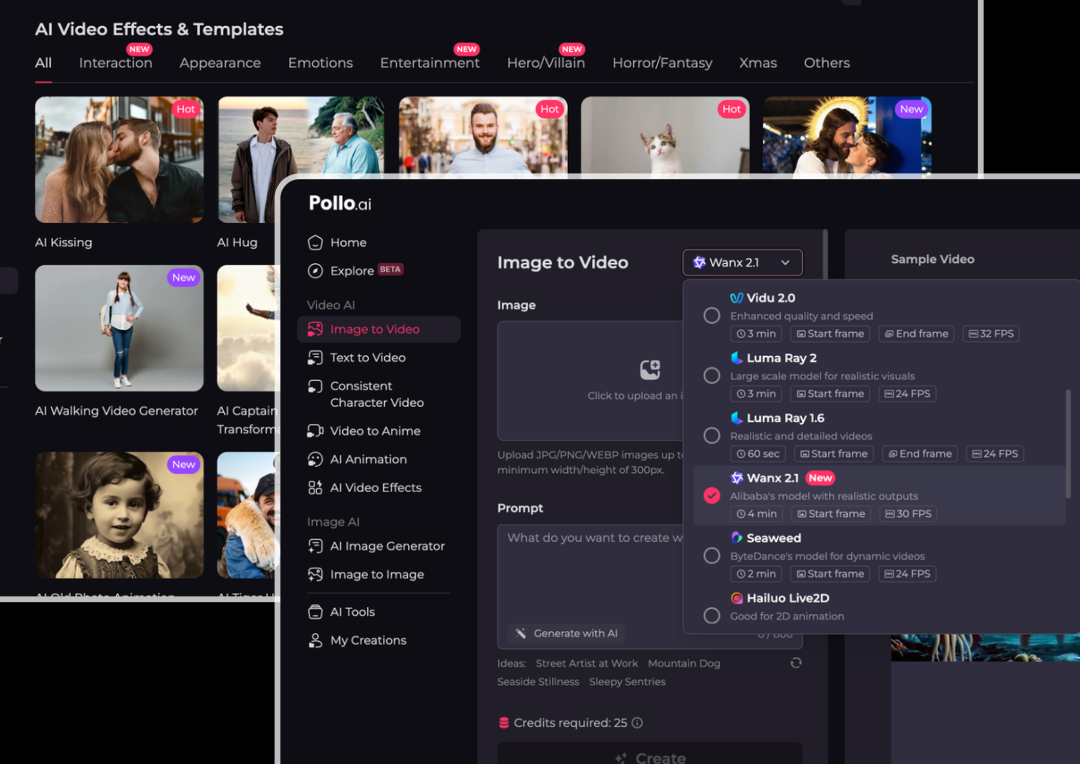Open the Wanx 2.1 model dropdown

[x=742, y=262]
